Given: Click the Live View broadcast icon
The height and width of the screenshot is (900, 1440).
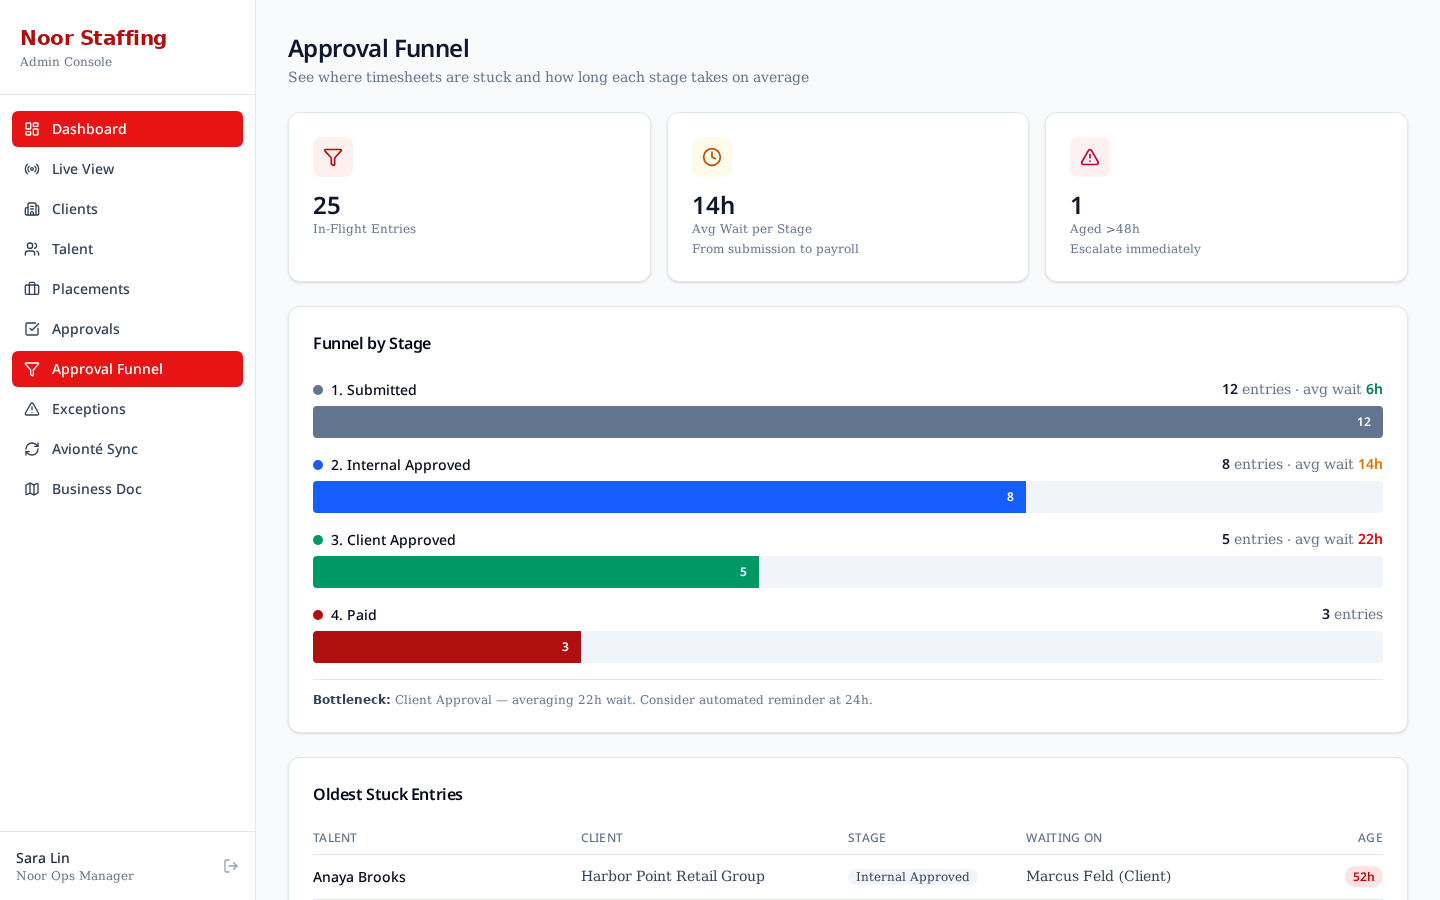Looking at the screenshot, I should (32, 169).
